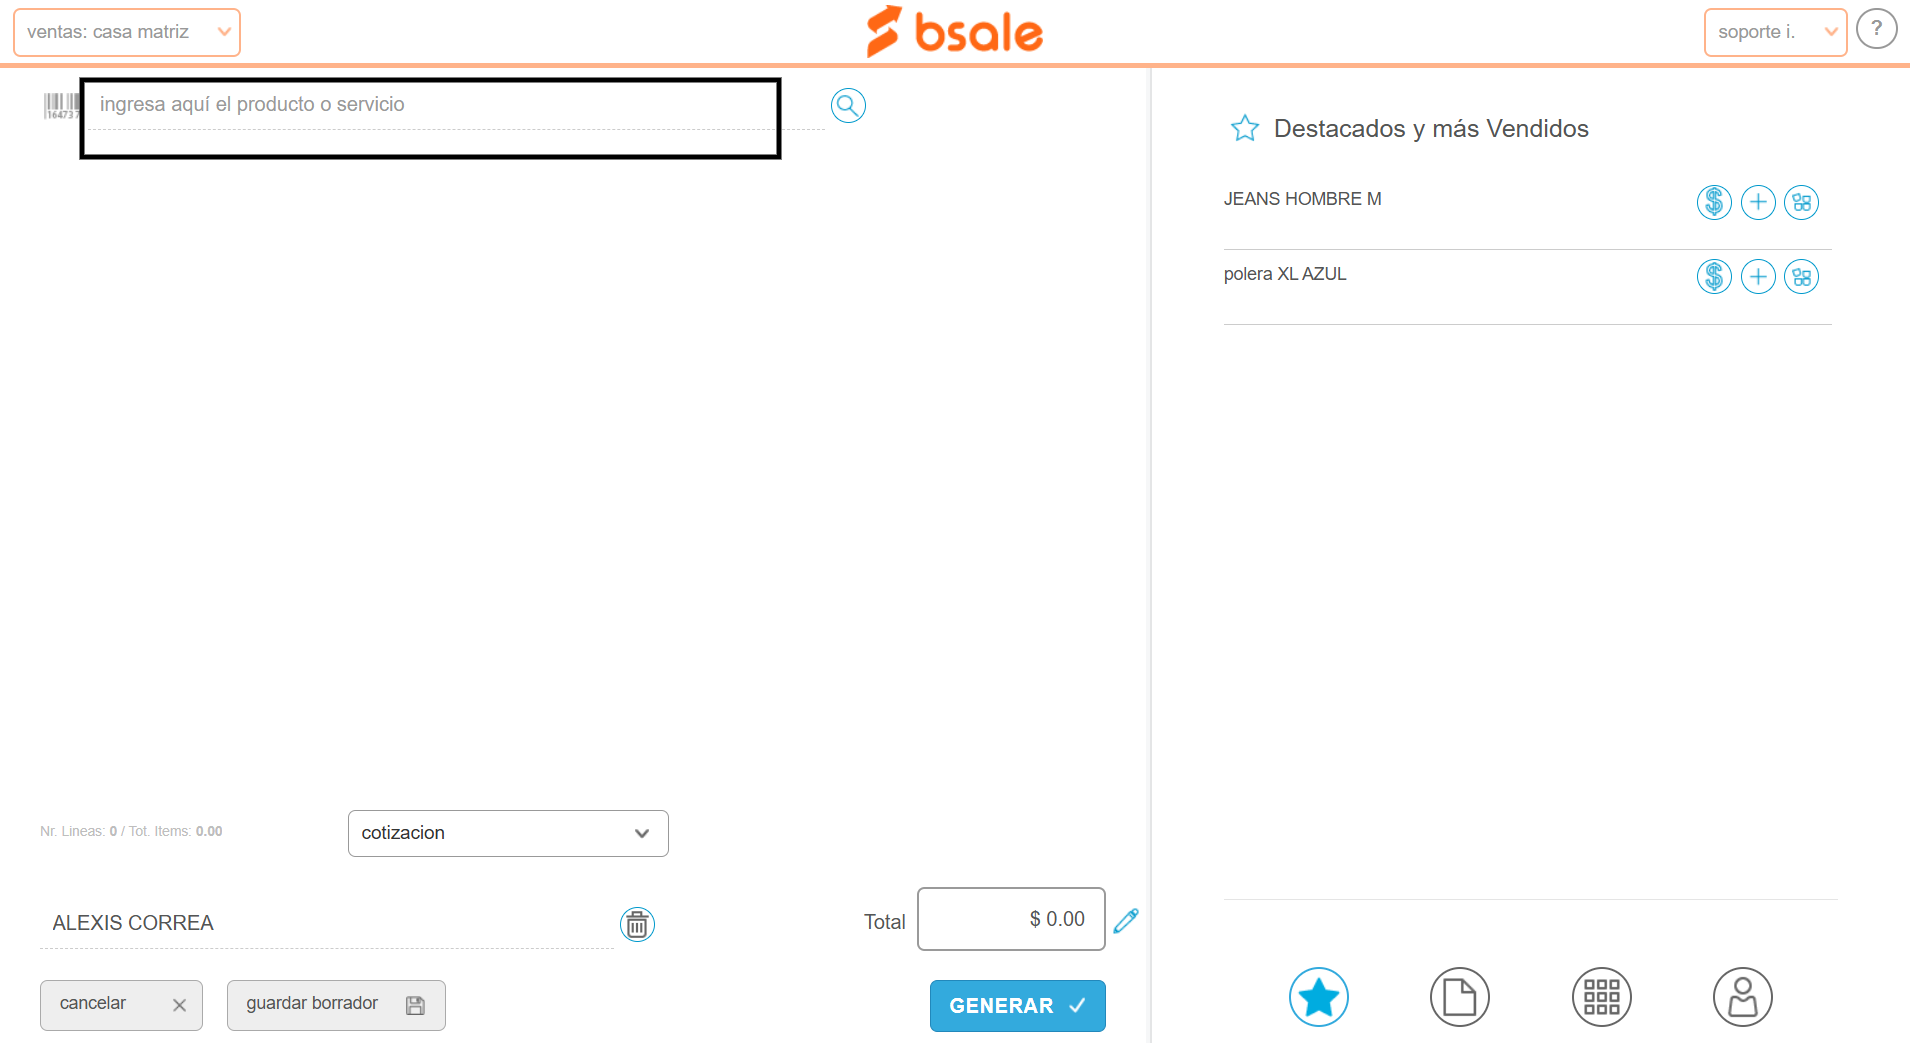This screenshot has width=1910, height=1043.
Task: Open variants icon for JEANS HOMBRE M
Action: 1802,202
